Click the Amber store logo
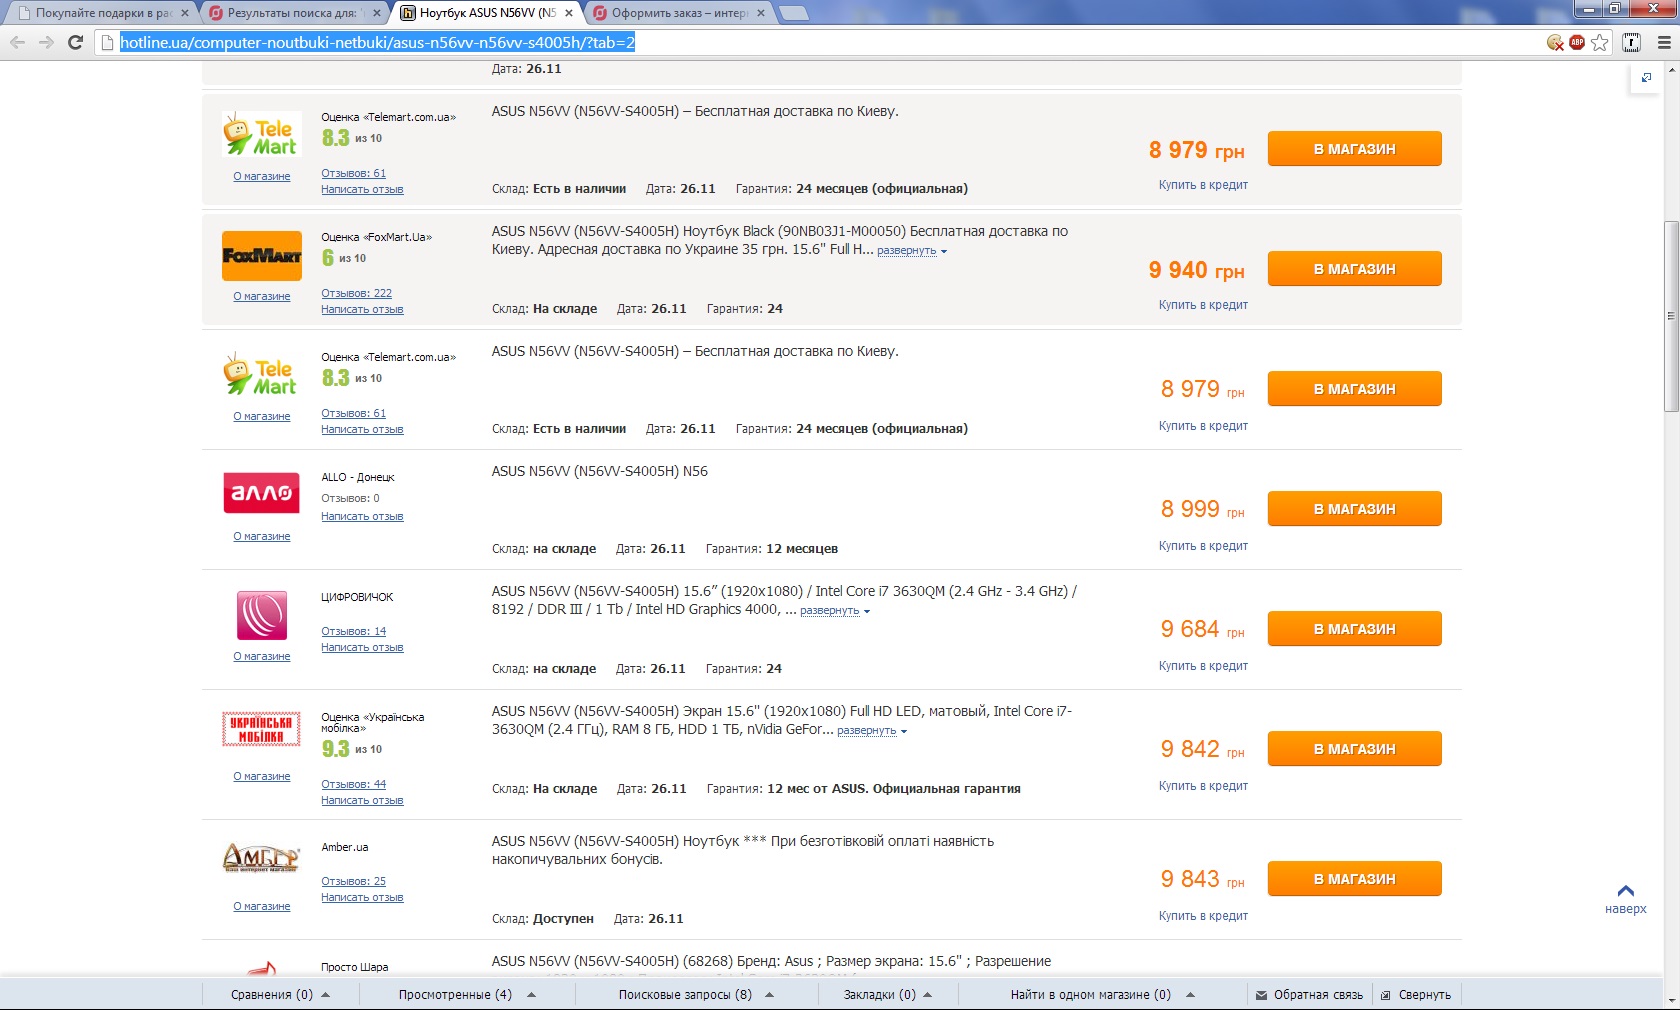The height and width of the screenshot is (1010, 1680). [261, 858]
